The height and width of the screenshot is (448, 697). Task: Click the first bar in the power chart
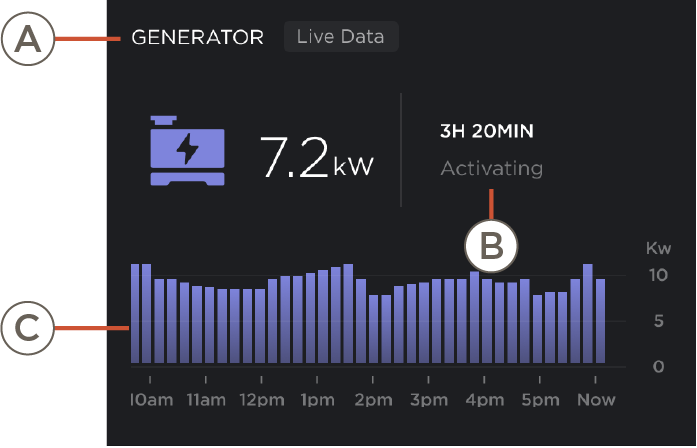[x=134, y=314]
